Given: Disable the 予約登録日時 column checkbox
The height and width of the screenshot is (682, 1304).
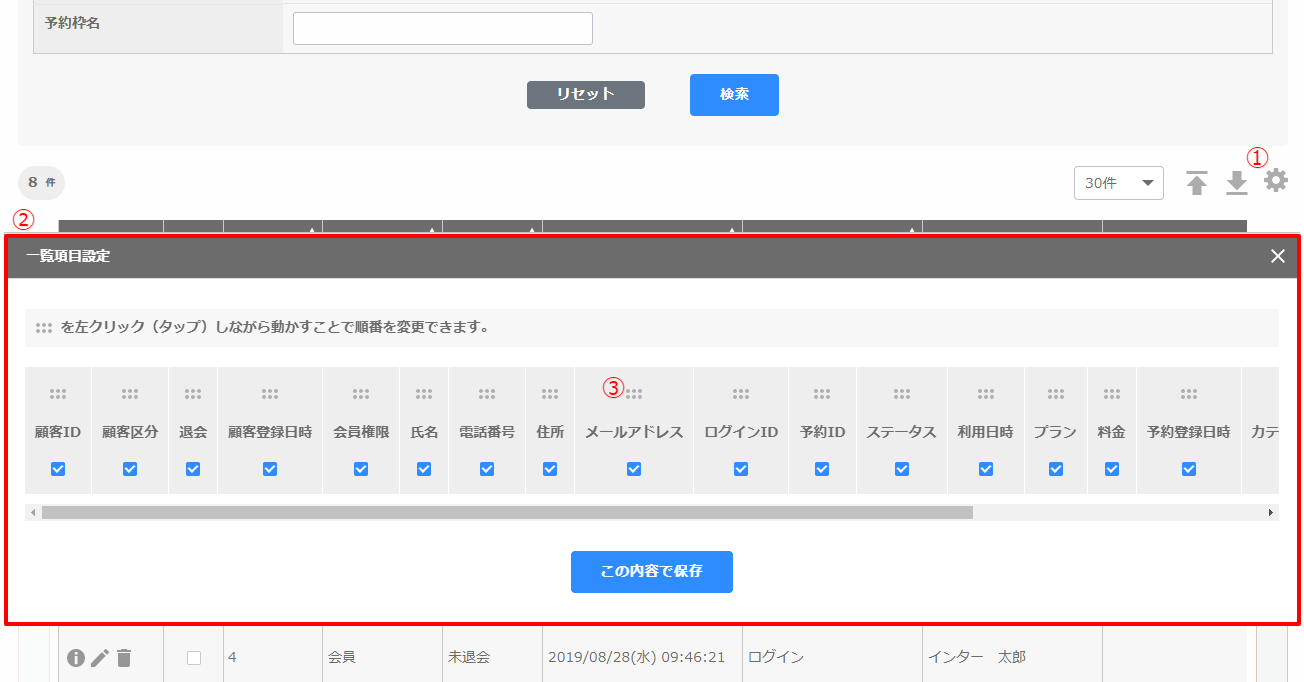Looking at the screenshot, I should [x=1188, y=468].
